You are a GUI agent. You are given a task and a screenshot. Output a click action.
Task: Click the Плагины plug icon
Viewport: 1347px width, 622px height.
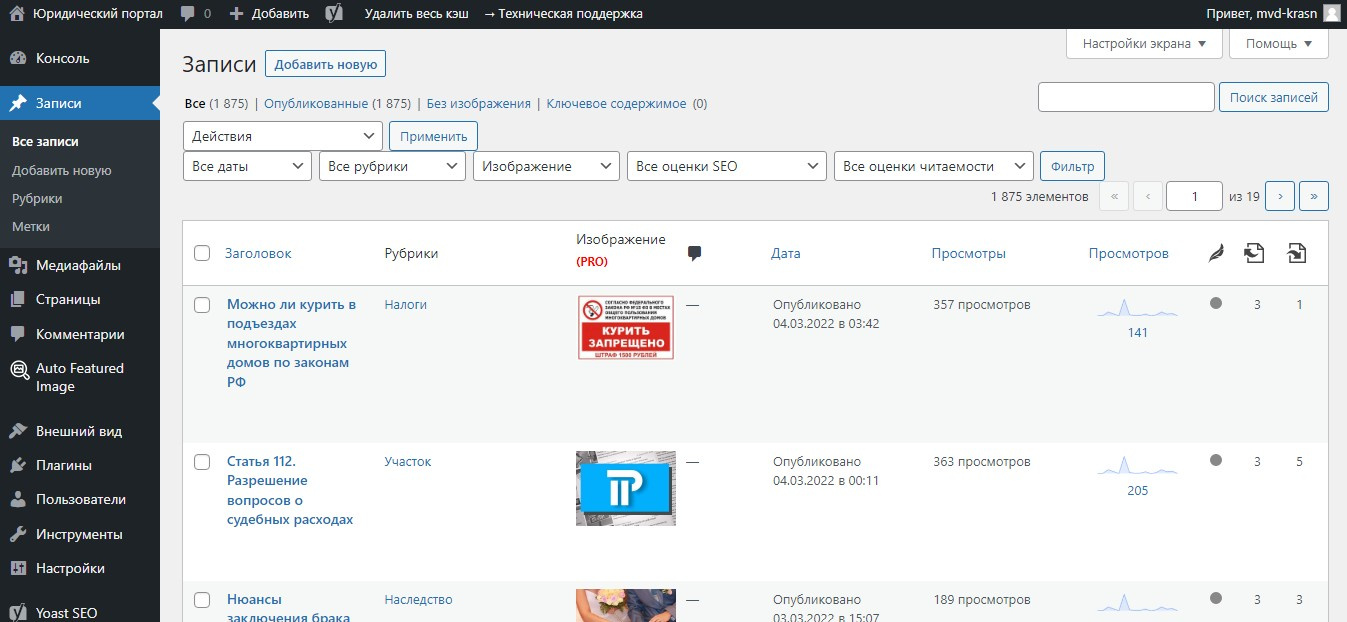click(18, 465)
